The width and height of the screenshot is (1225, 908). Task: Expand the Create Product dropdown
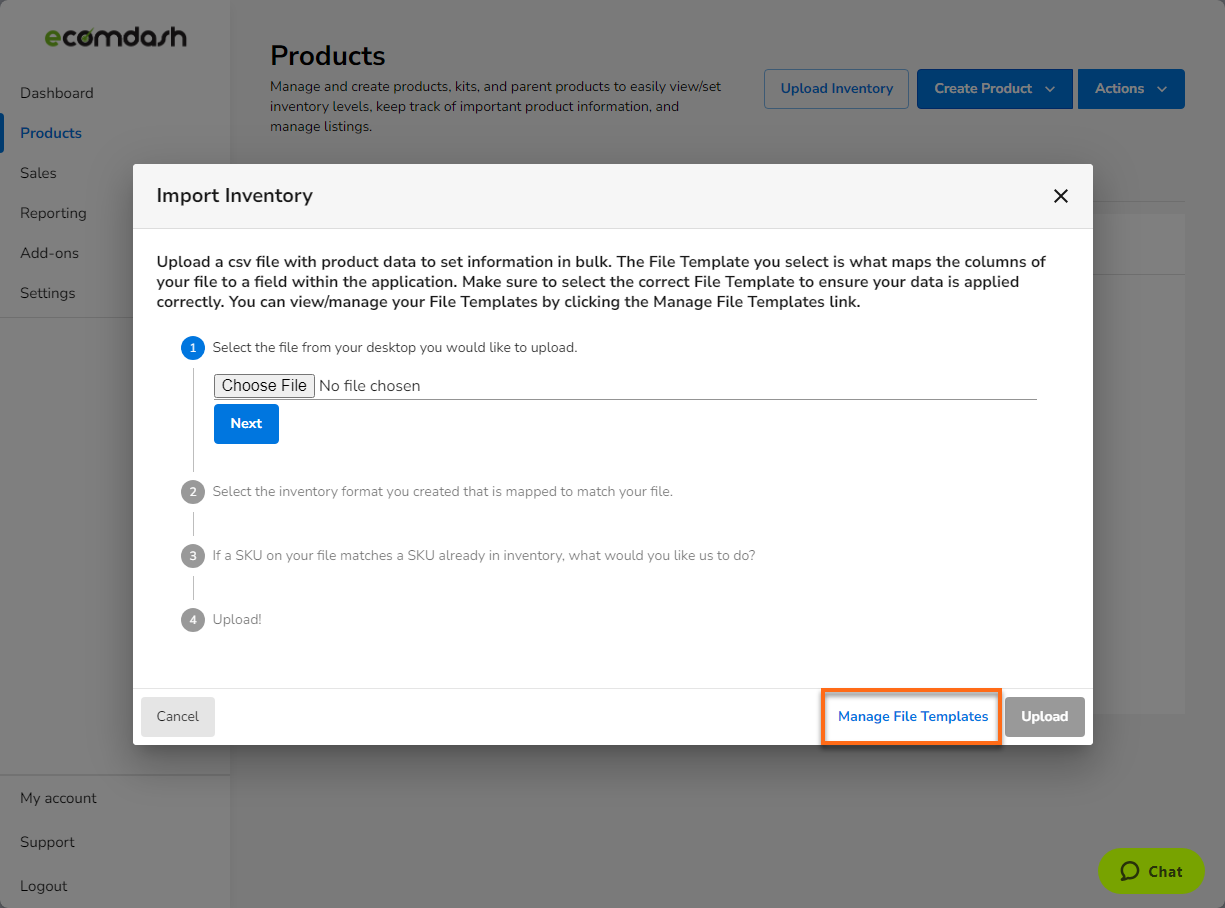994,89
